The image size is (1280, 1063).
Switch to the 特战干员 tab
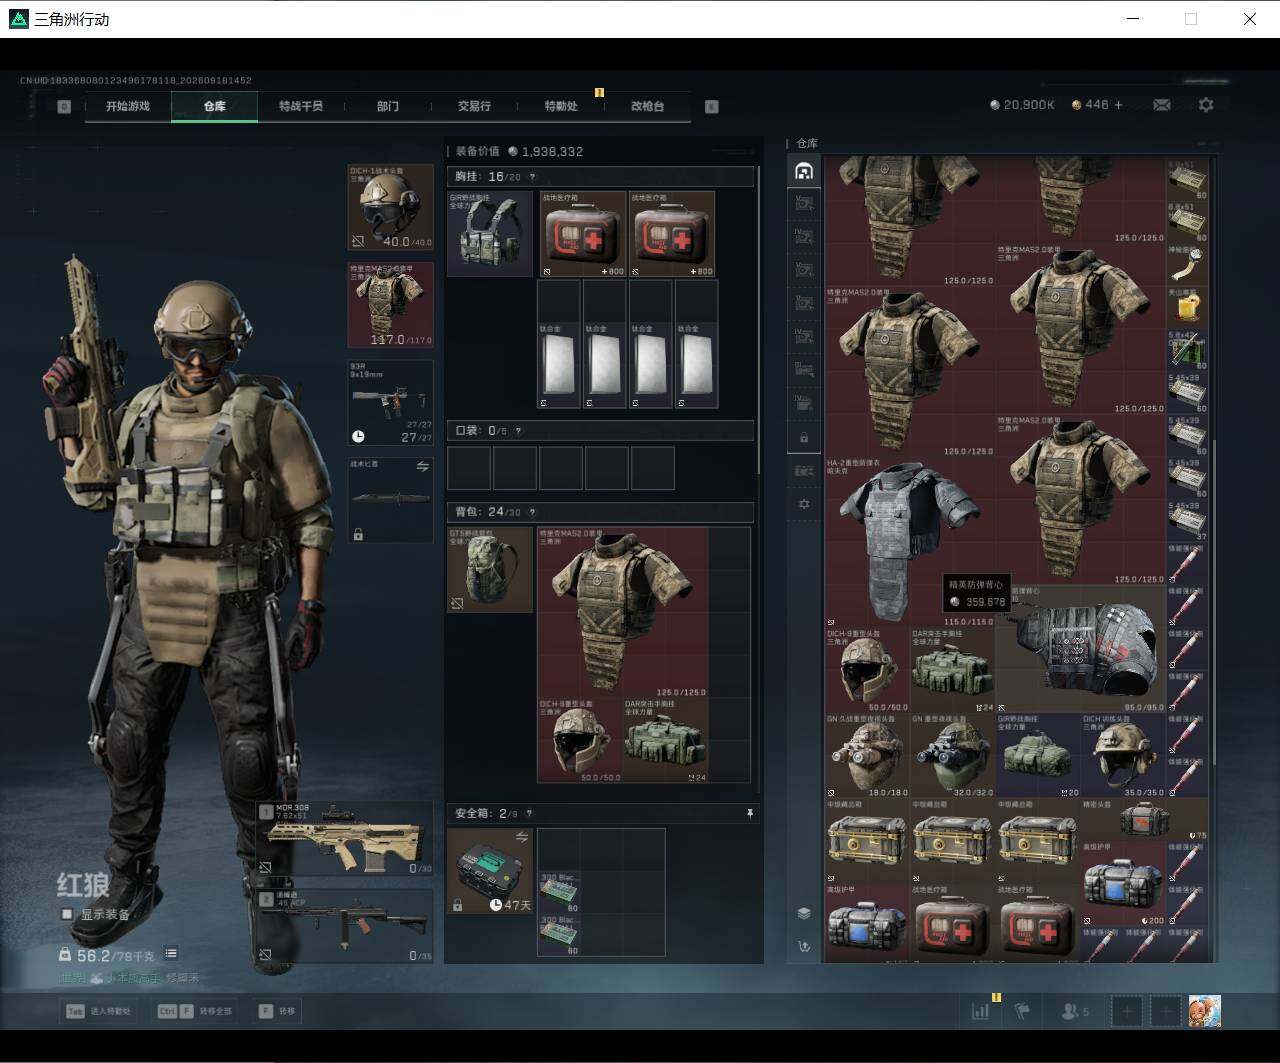301,106
